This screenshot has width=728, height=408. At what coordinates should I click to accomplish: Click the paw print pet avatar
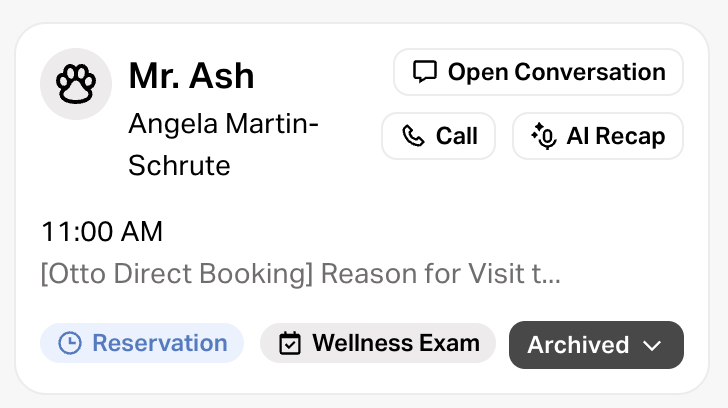pos(76,84)
